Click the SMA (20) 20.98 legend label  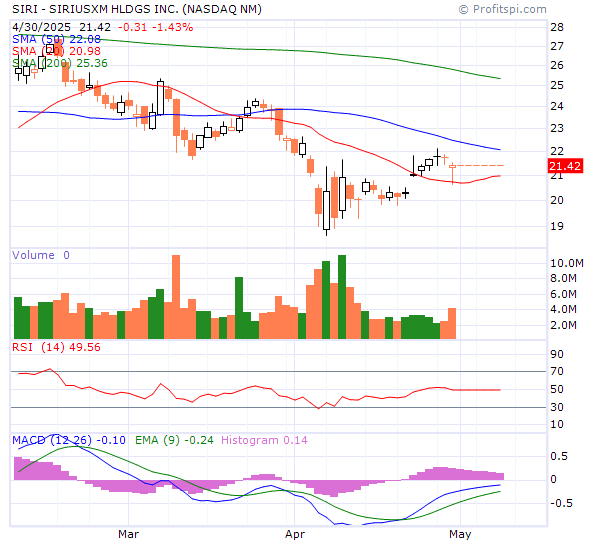click(56, 51)
